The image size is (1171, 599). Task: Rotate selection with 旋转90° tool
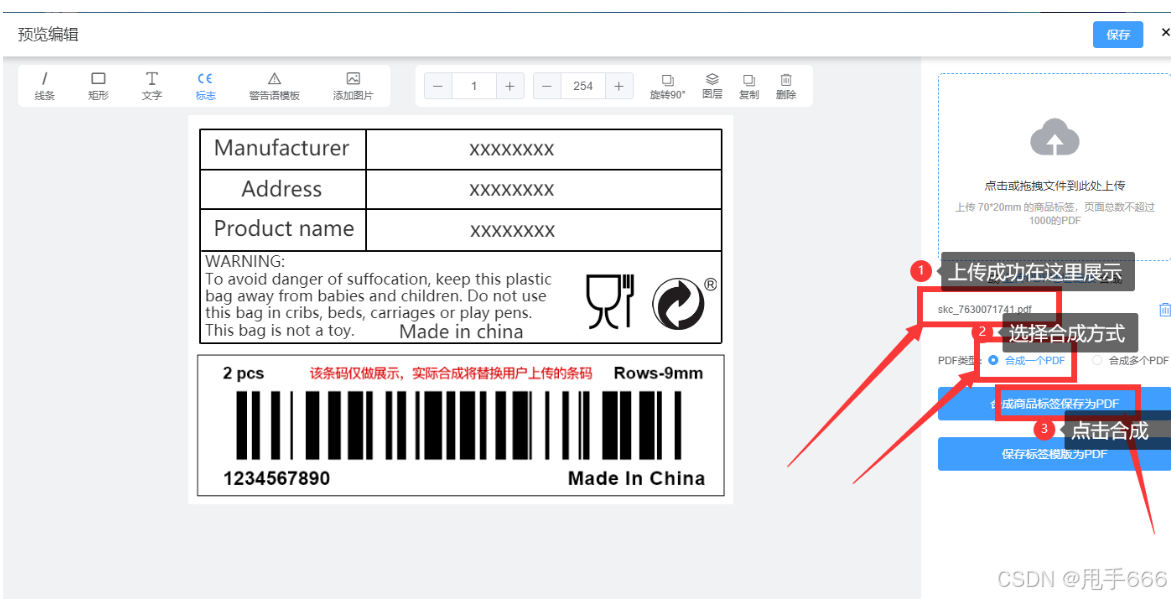click(668, 86)
